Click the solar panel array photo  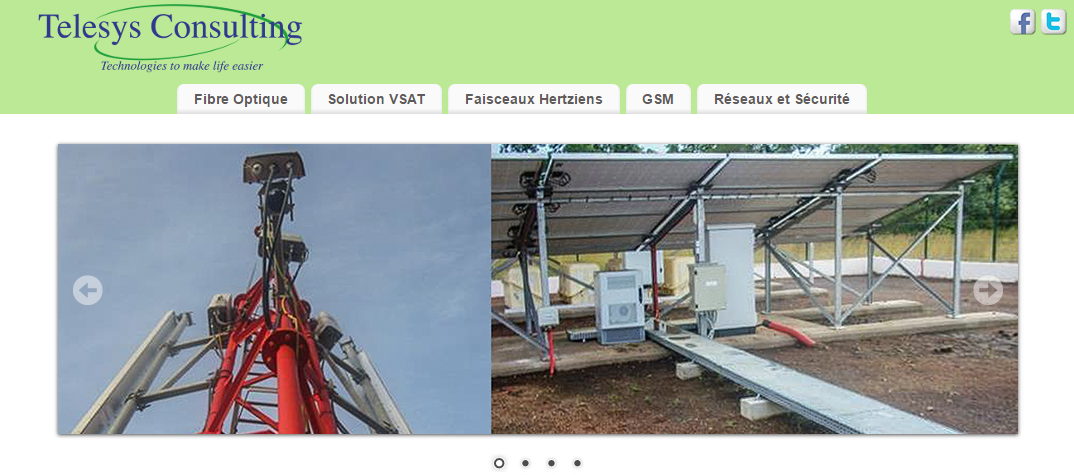(754, 289)
